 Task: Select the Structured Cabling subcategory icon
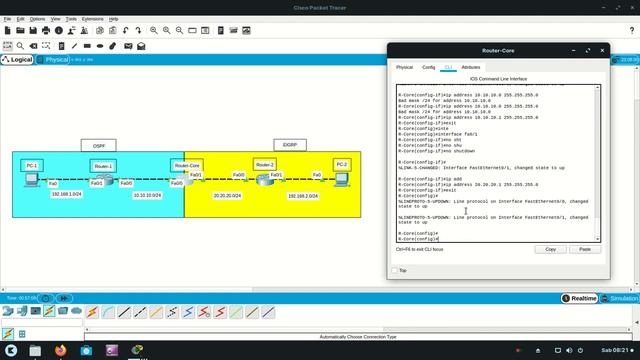click(22, 334)
